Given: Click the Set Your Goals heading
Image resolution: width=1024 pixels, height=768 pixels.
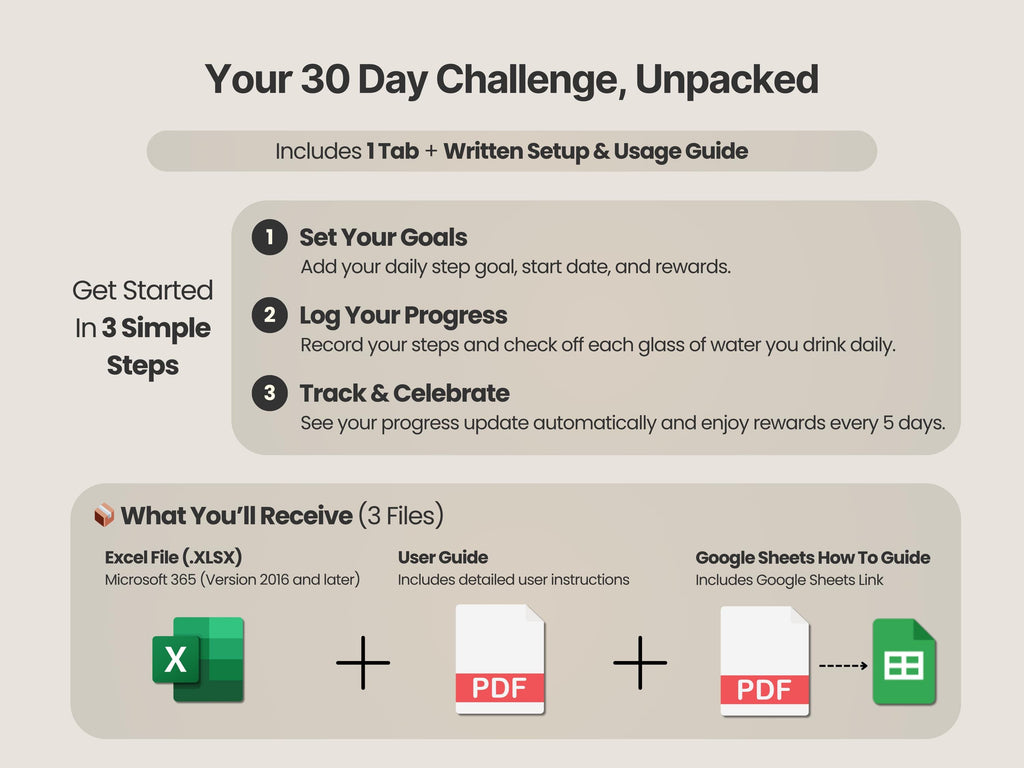Looking at the screenshot, I should pos(383,238).
